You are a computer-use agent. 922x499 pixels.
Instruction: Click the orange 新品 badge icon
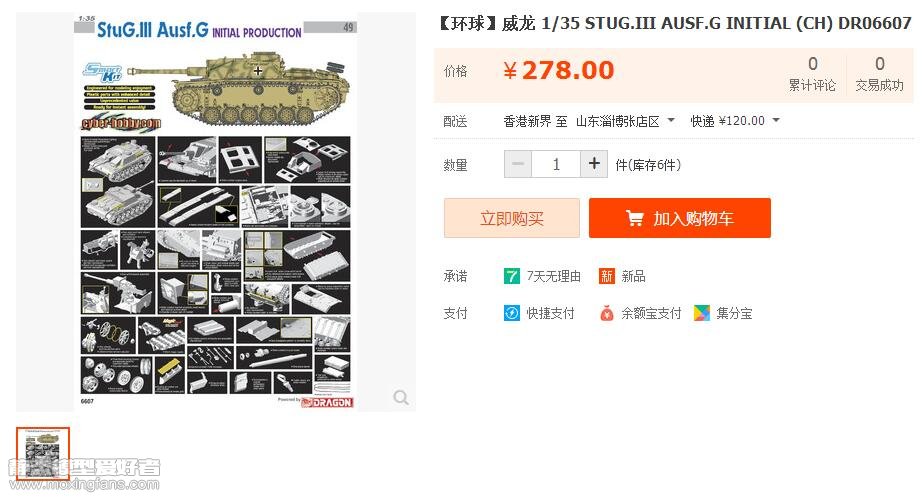tap(606, 276)
